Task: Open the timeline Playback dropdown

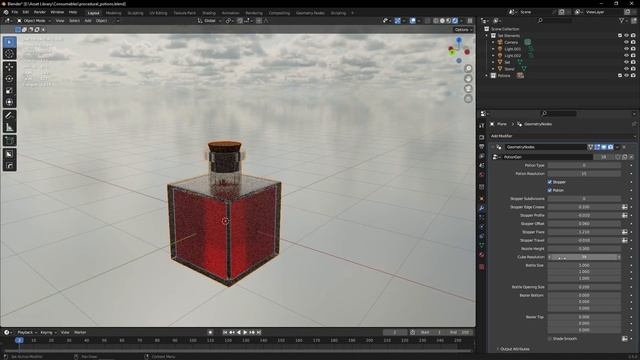Action: (x=27, y=332)
